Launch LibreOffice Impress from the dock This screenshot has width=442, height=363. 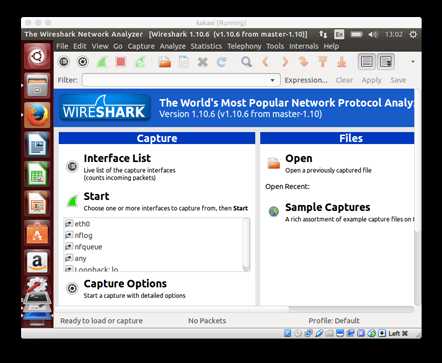pos(37,203)
